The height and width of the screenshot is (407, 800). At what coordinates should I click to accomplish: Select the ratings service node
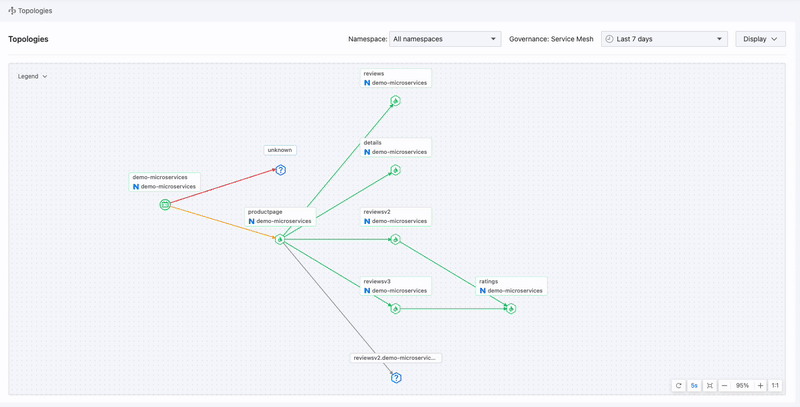click(511, 309)
